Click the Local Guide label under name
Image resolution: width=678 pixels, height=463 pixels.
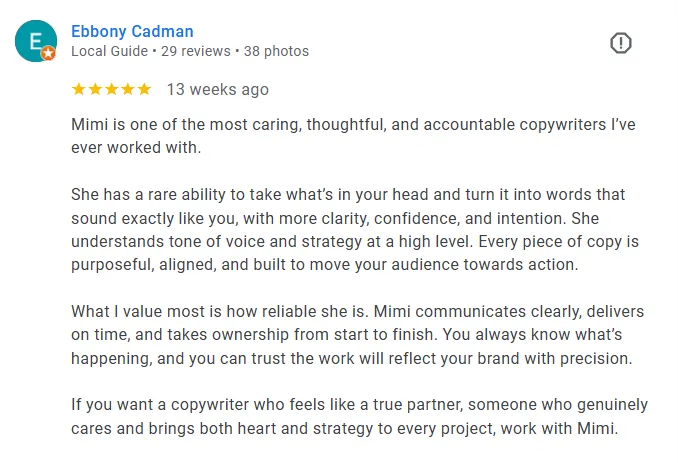click(x=108, y=51)
